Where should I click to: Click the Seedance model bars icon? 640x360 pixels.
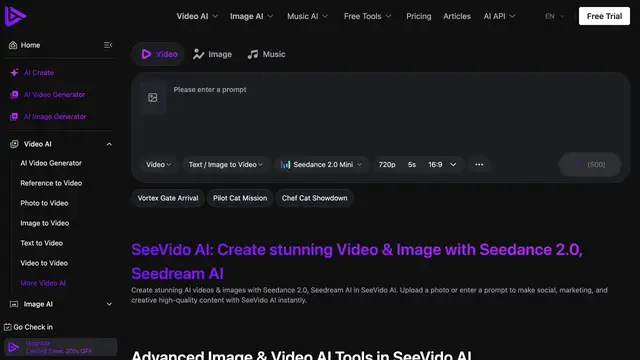(285, 164)
